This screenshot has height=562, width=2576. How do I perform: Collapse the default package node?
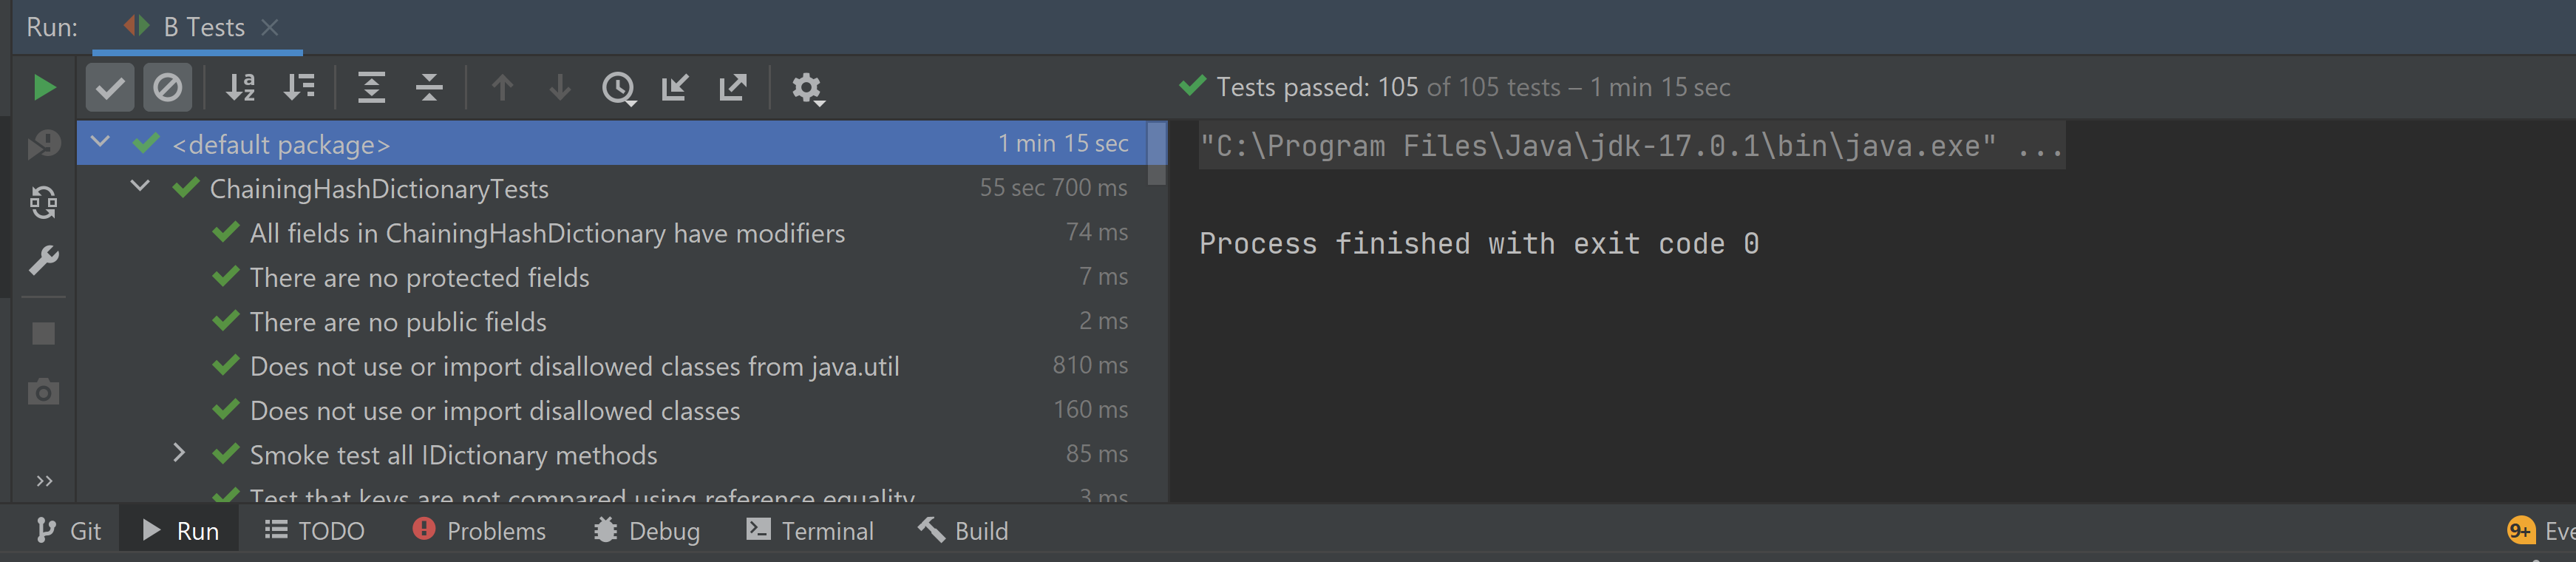click(100, 142)
